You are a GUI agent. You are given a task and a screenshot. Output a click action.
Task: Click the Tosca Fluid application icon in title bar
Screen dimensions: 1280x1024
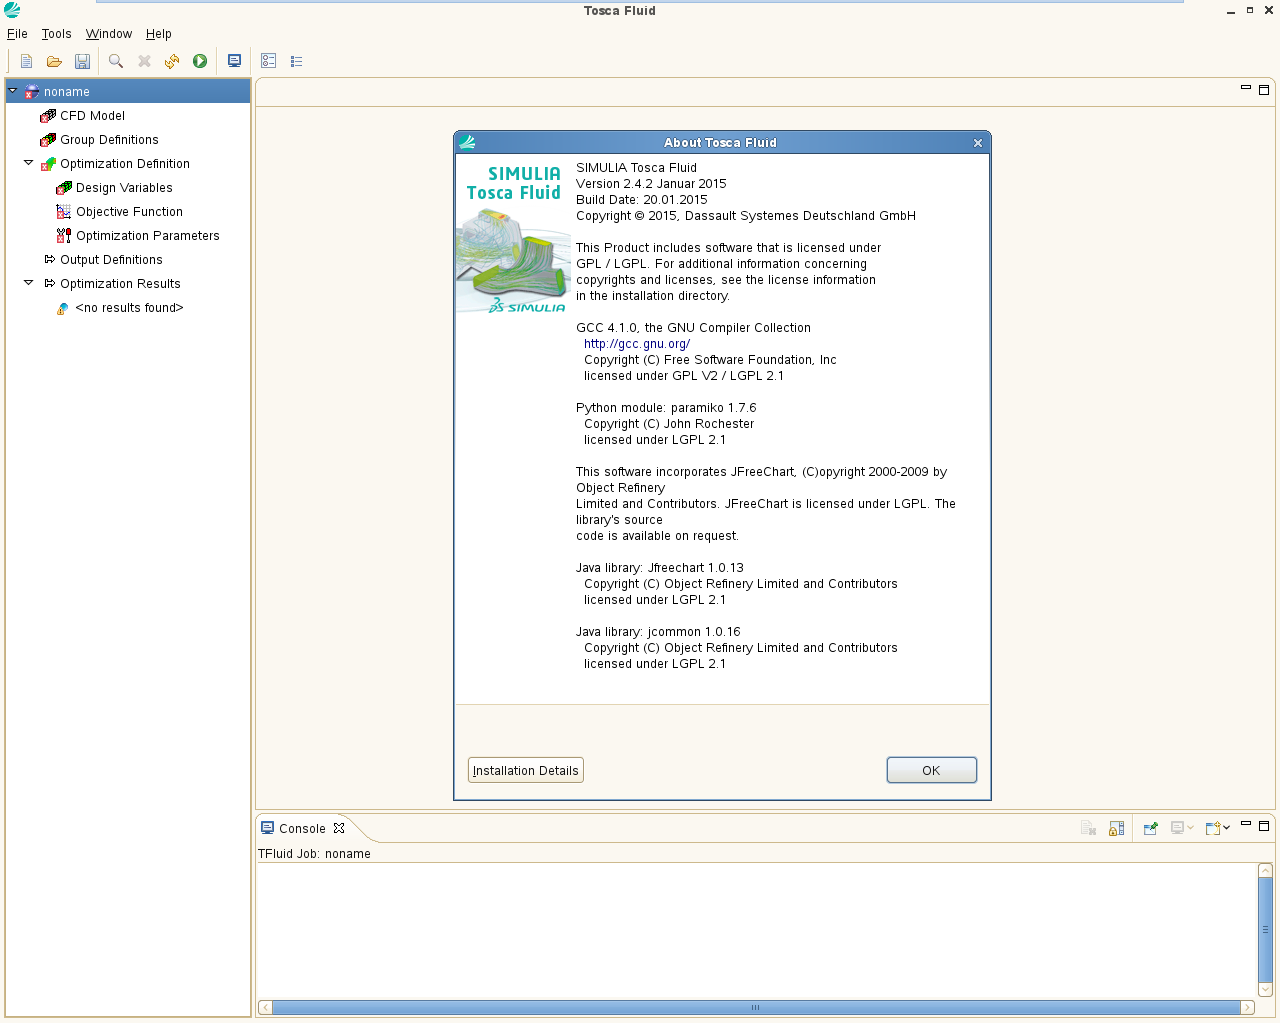pos(12,10)
